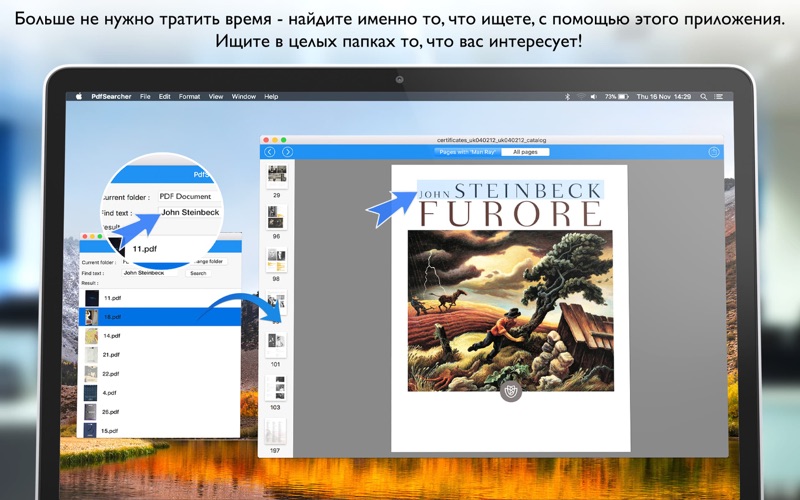Screen dimensions: 800x500
Task: Open the Apple menu icon
Action: [x=79, y=96]
